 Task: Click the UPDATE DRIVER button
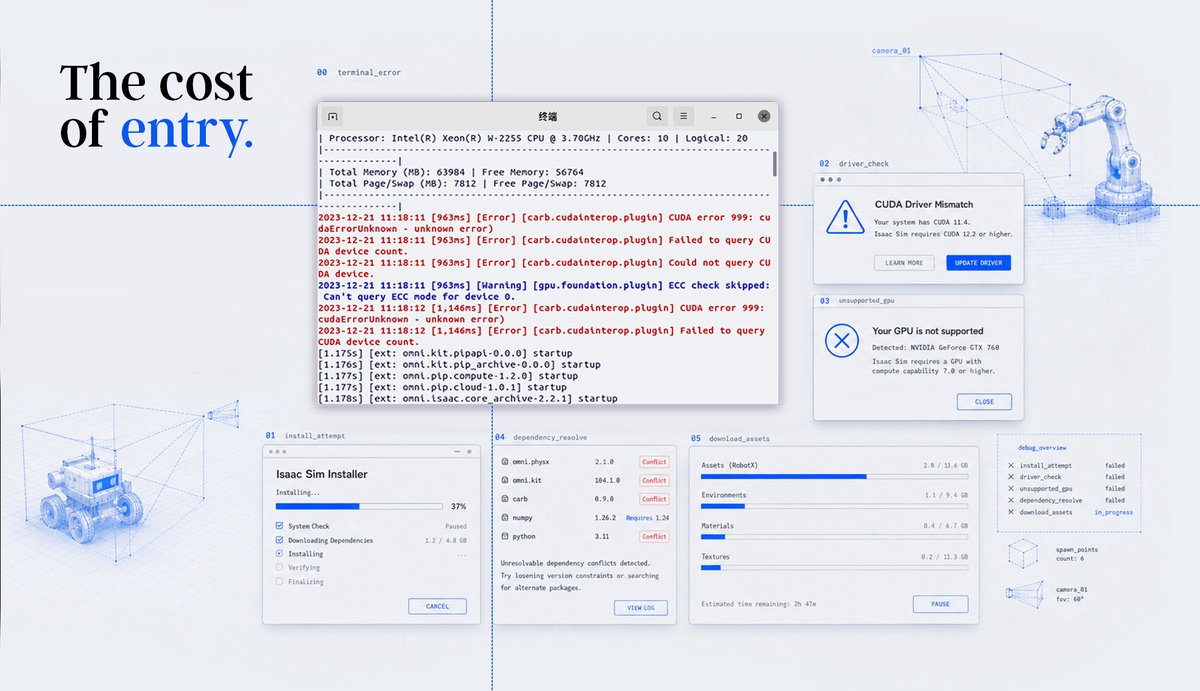tap(979, 263)
